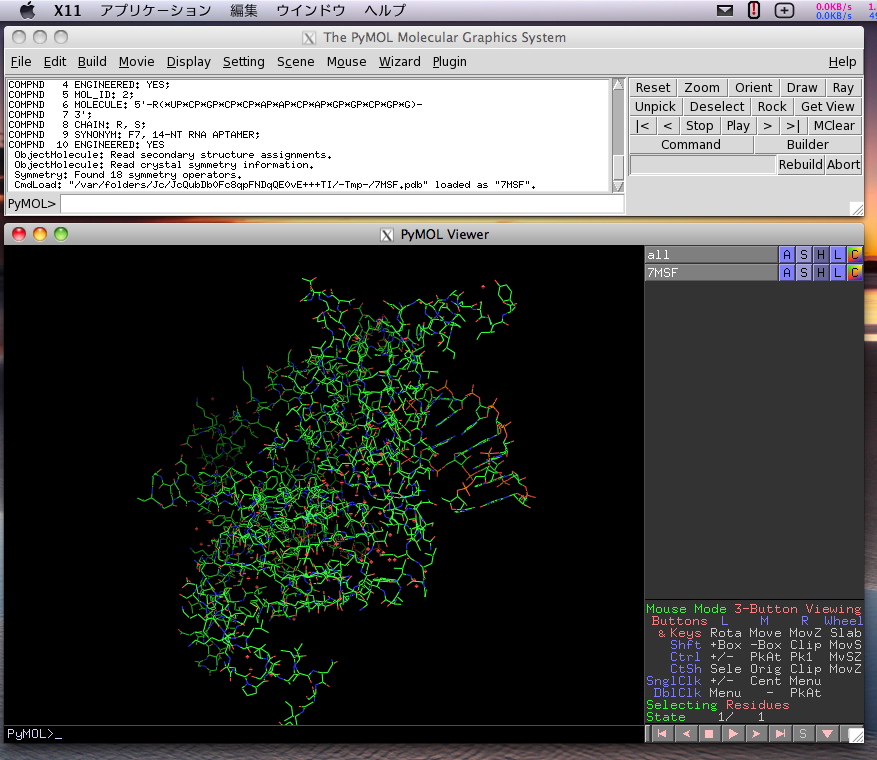877x760 pixels.
Task: Click Mouse Mode 3-Button Viewing text
Action: point(753,608)
